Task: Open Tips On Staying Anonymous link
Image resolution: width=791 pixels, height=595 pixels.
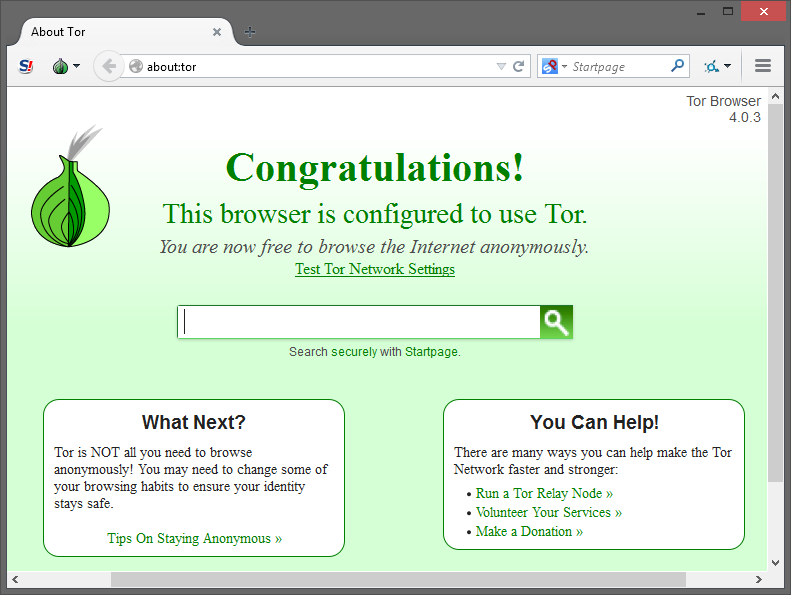Action: [x=194, y=538]
